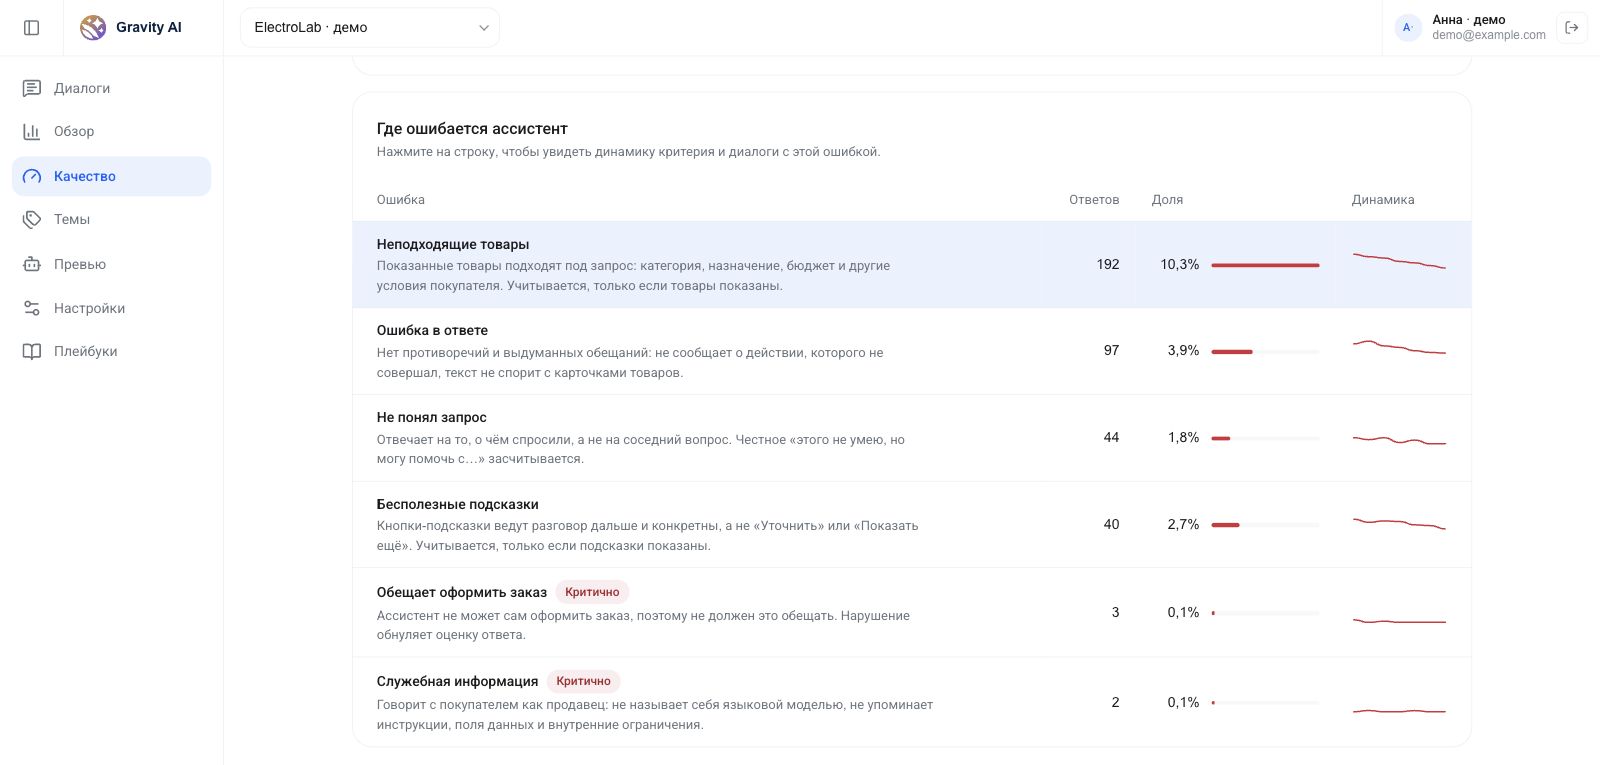Screen dimensions: 1600x765
Task: Click the Настройки sliders icon
Action: (x=32, y=308)
